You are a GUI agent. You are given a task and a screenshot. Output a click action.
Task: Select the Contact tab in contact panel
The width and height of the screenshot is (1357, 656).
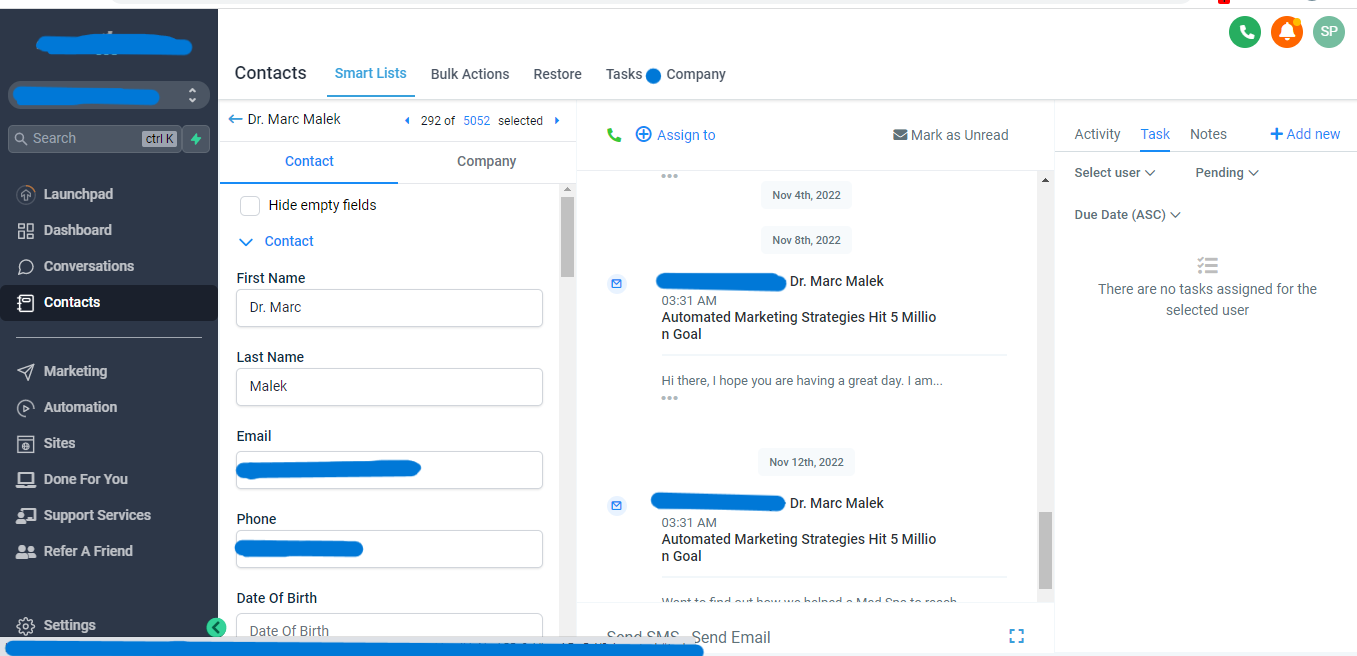309,161
